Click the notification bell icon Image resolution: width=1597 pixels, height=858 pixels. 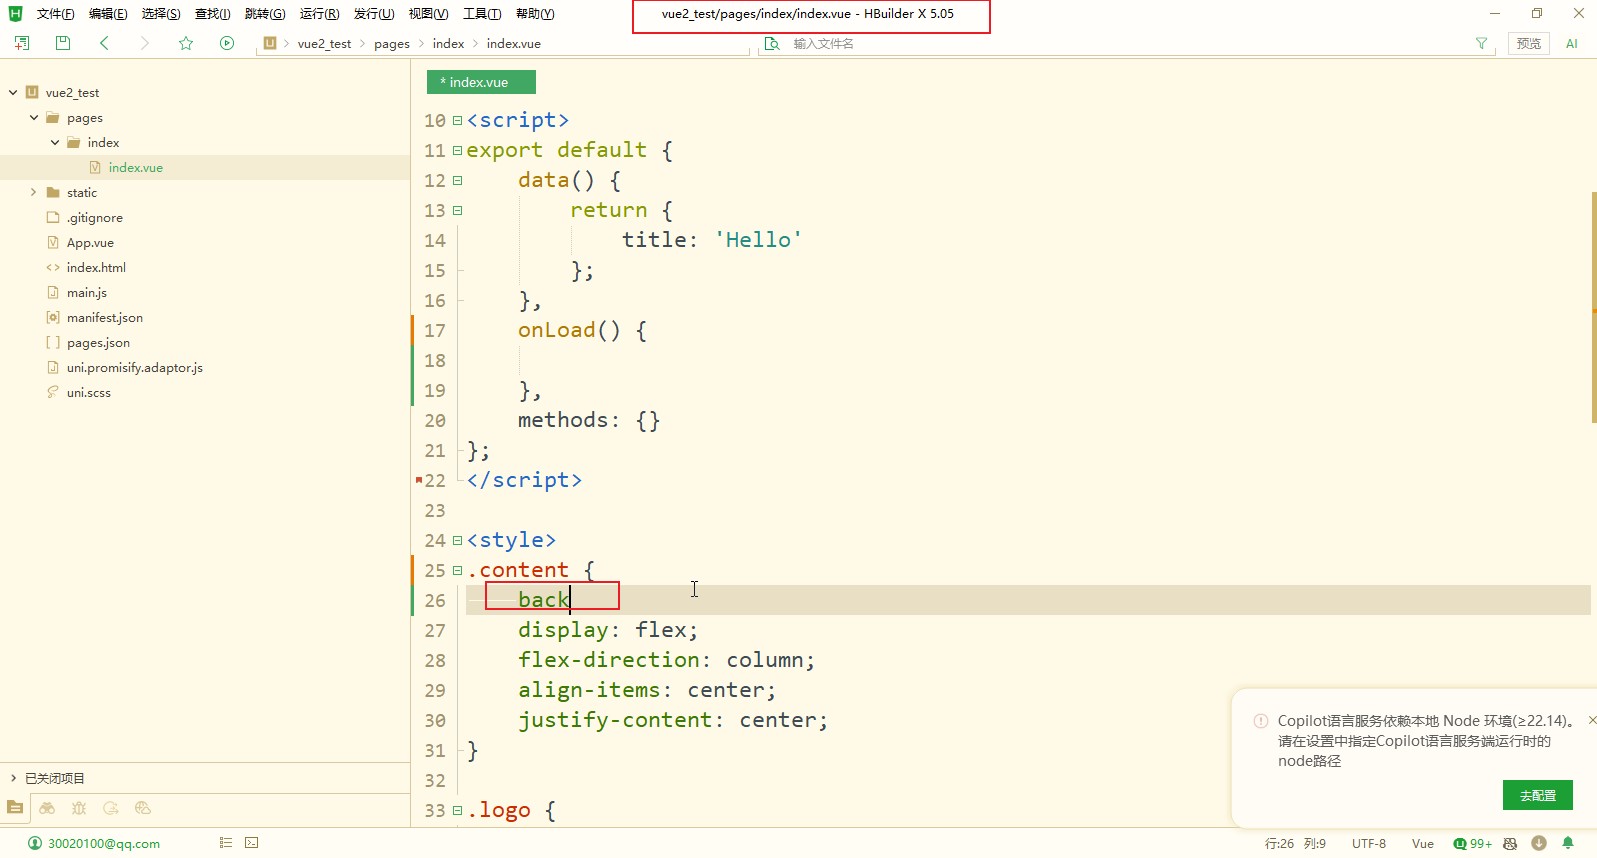(x=1568, y=843)
